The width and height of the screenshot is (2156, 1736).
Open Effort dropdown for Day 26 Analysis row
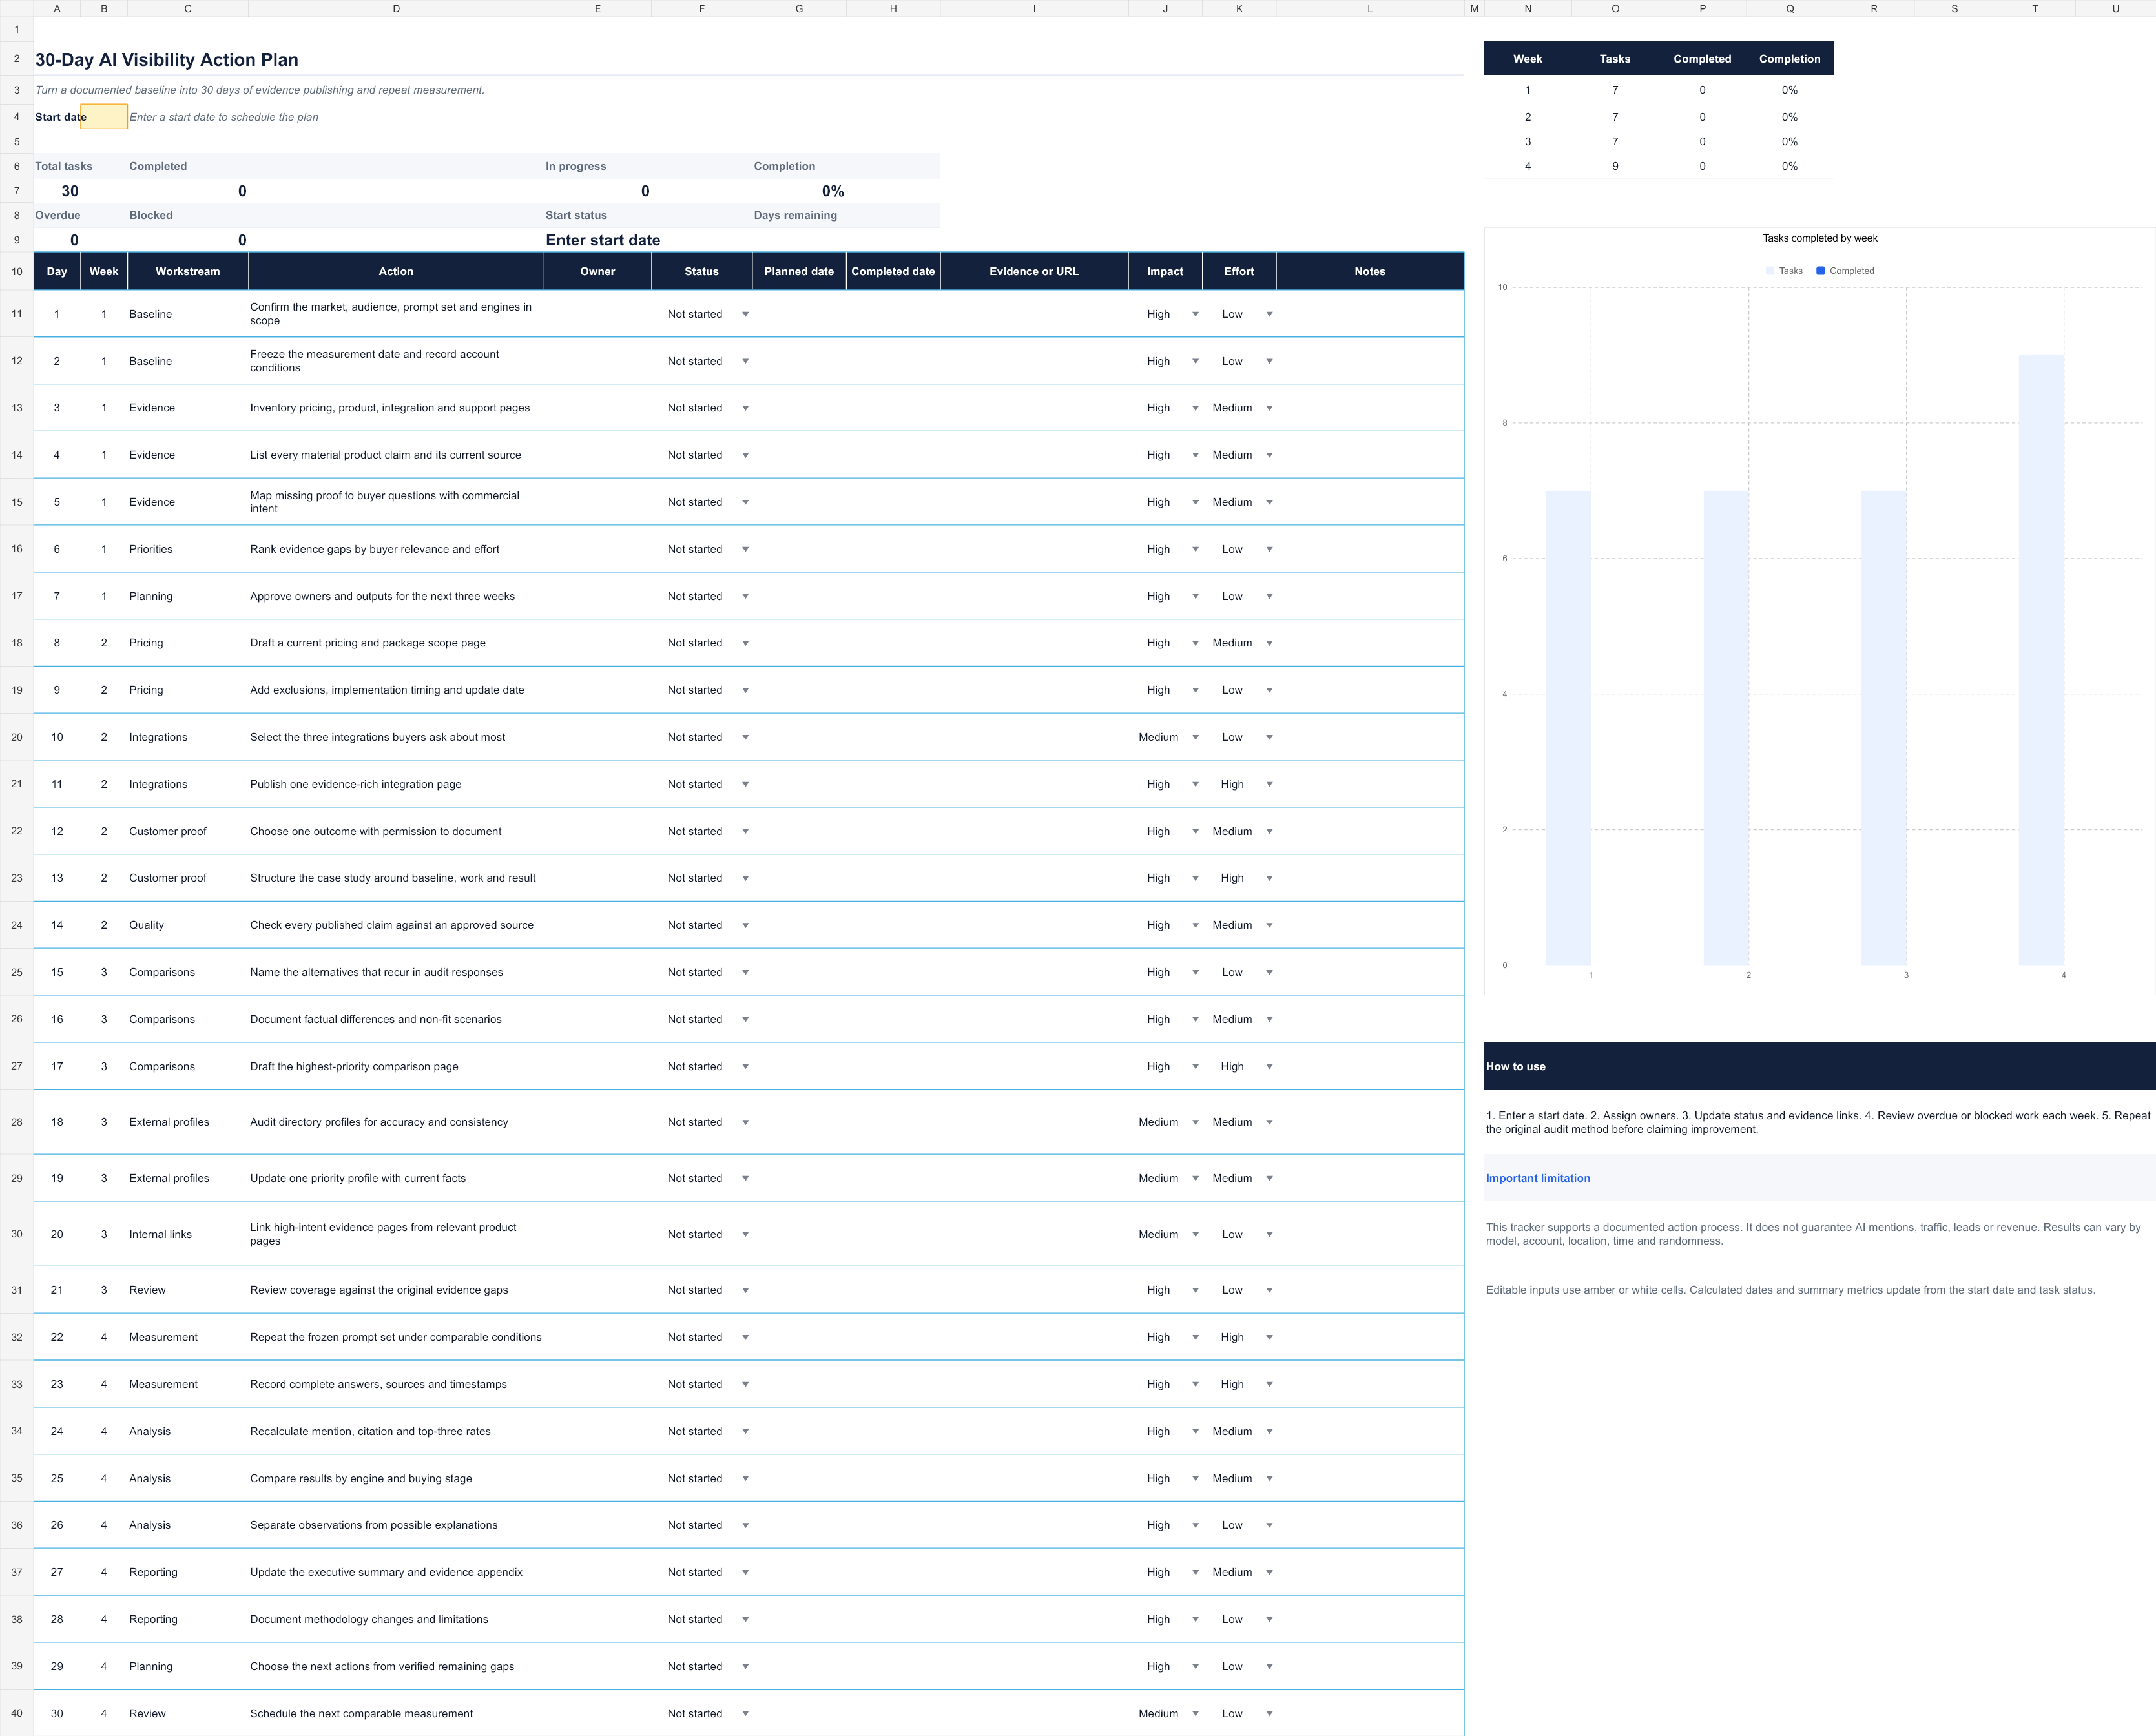(x=1269, y=1525)
